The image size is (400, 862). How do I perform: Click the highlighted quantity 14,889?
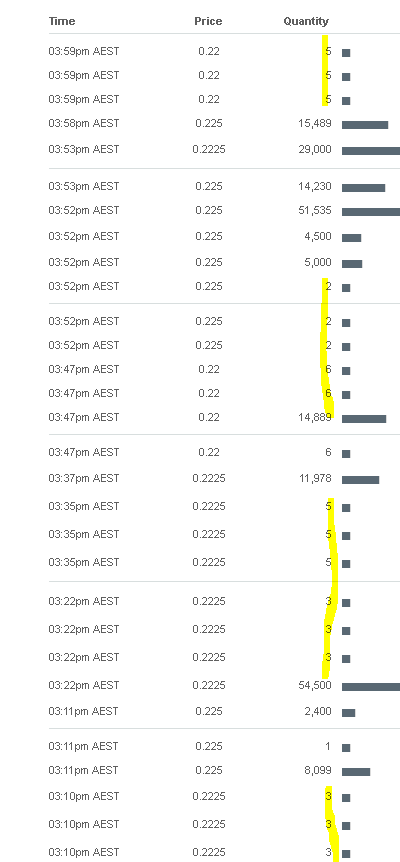315,418
